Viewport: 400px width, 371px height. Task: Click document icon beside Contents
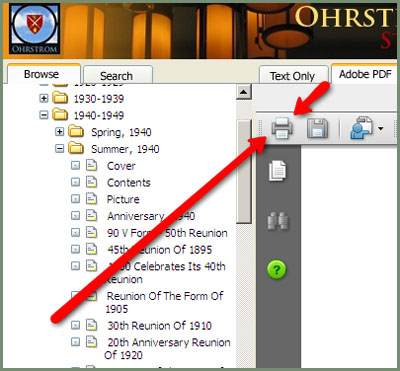pos(91,182)
